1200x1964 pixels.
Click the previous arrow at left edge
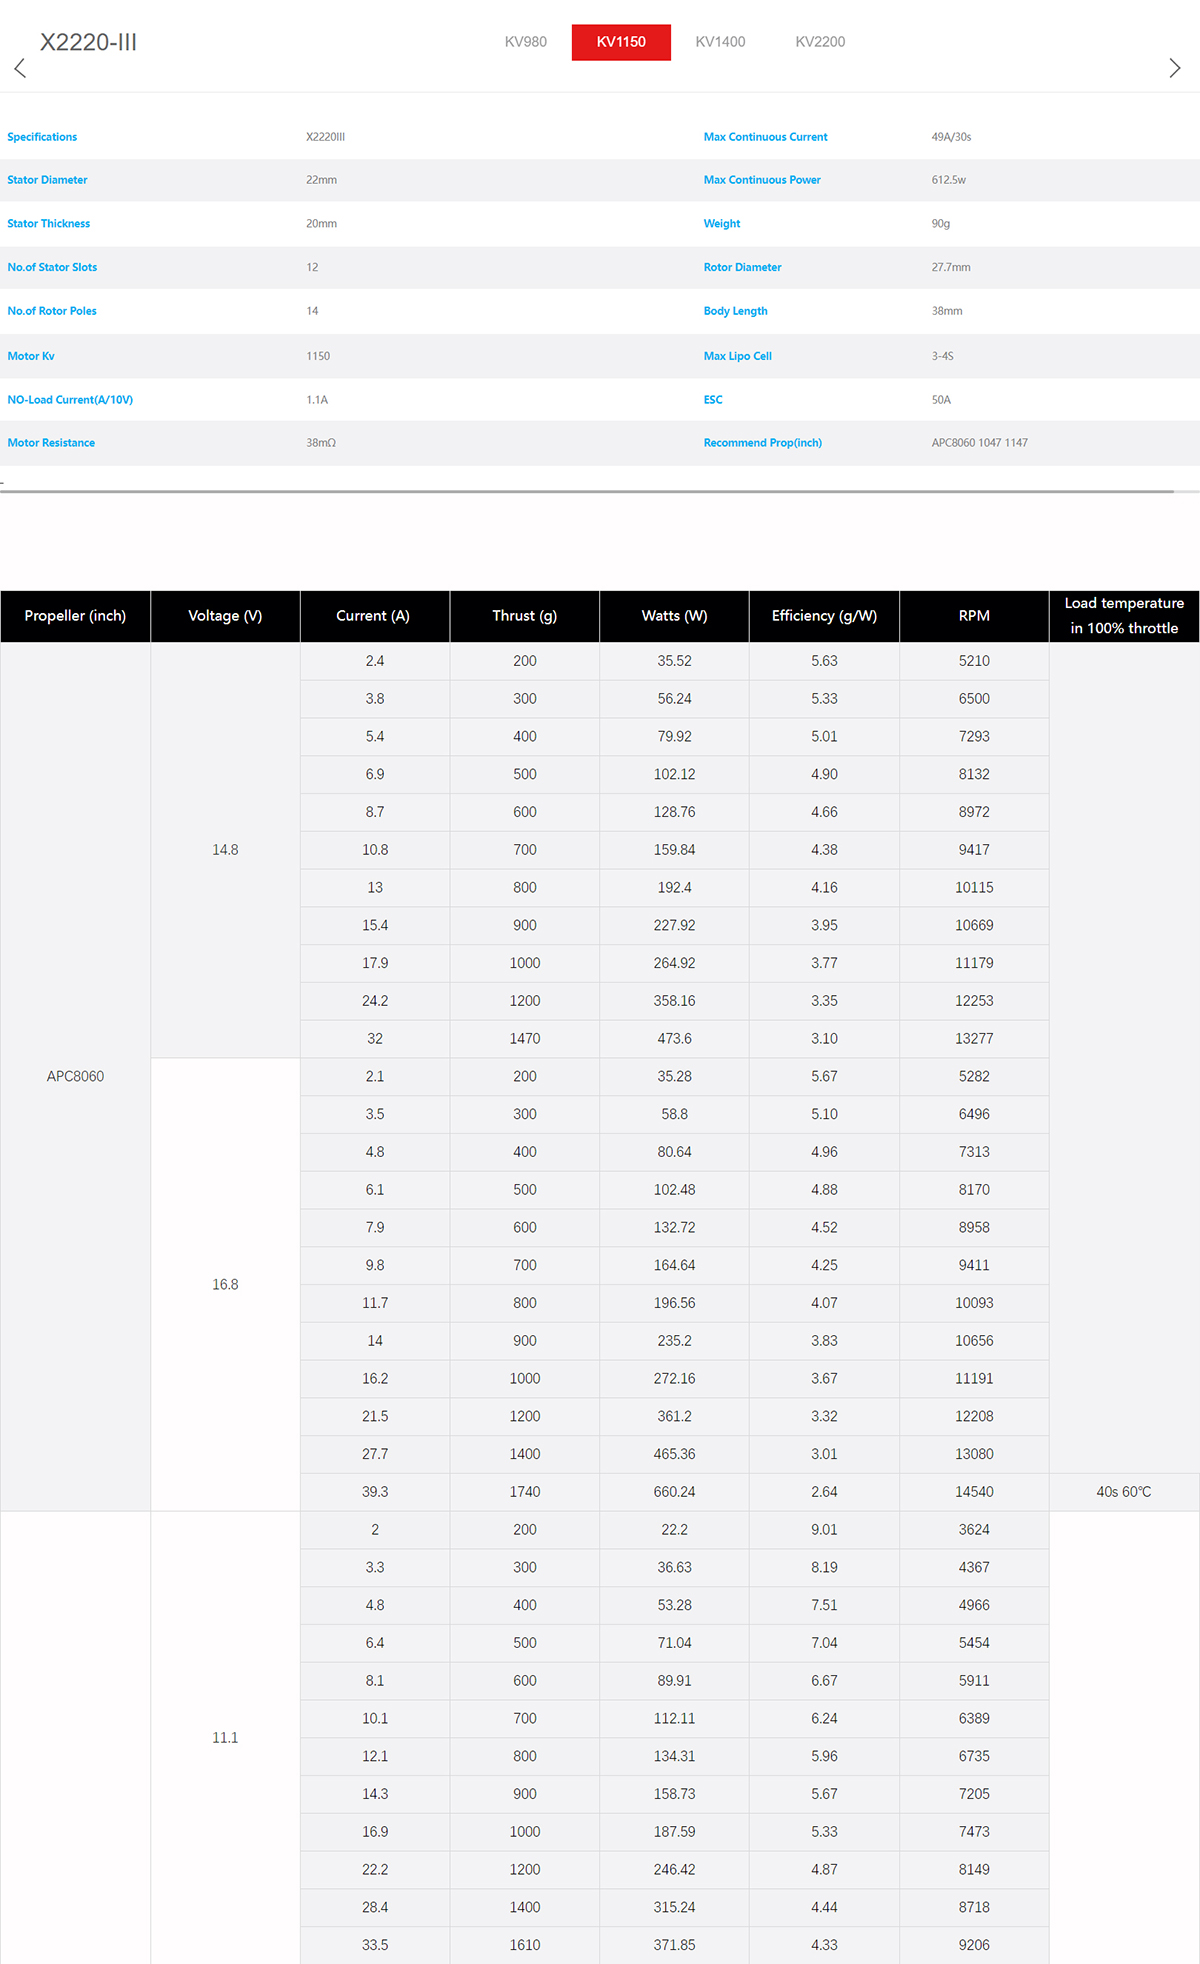click(20, 68)
